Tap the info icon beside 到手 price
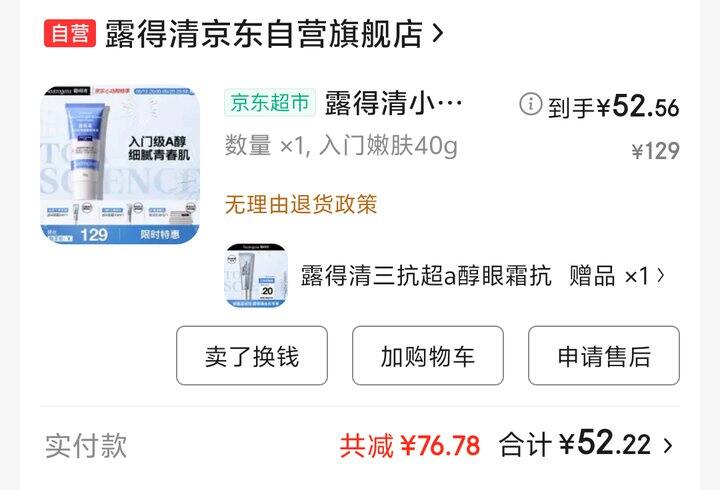This screenshot has width=720, height=490. pos(530,104)
